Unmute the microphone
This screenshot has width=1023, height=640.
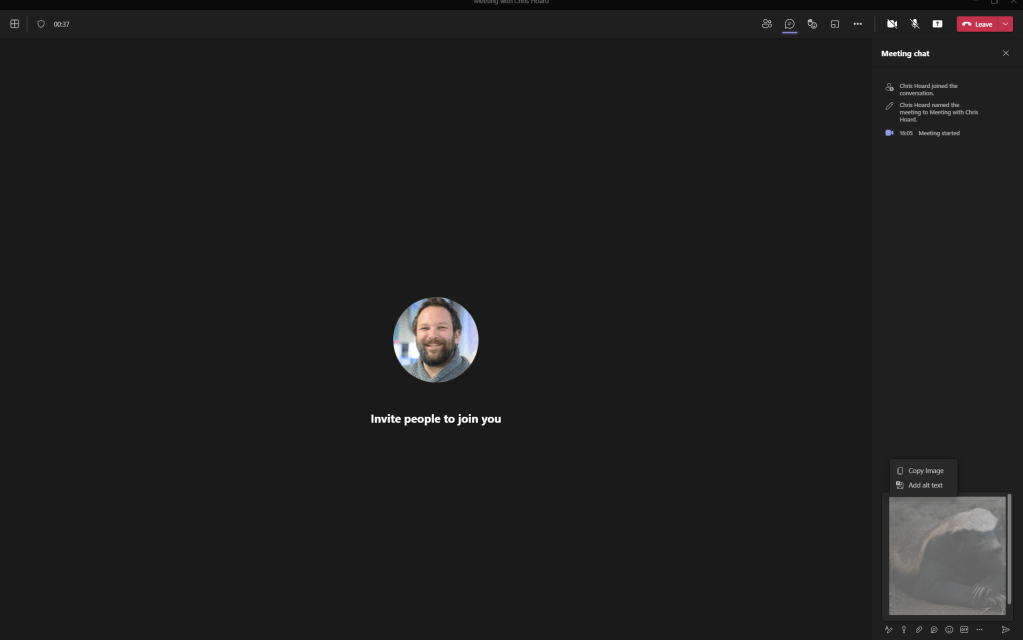(914, 24)
